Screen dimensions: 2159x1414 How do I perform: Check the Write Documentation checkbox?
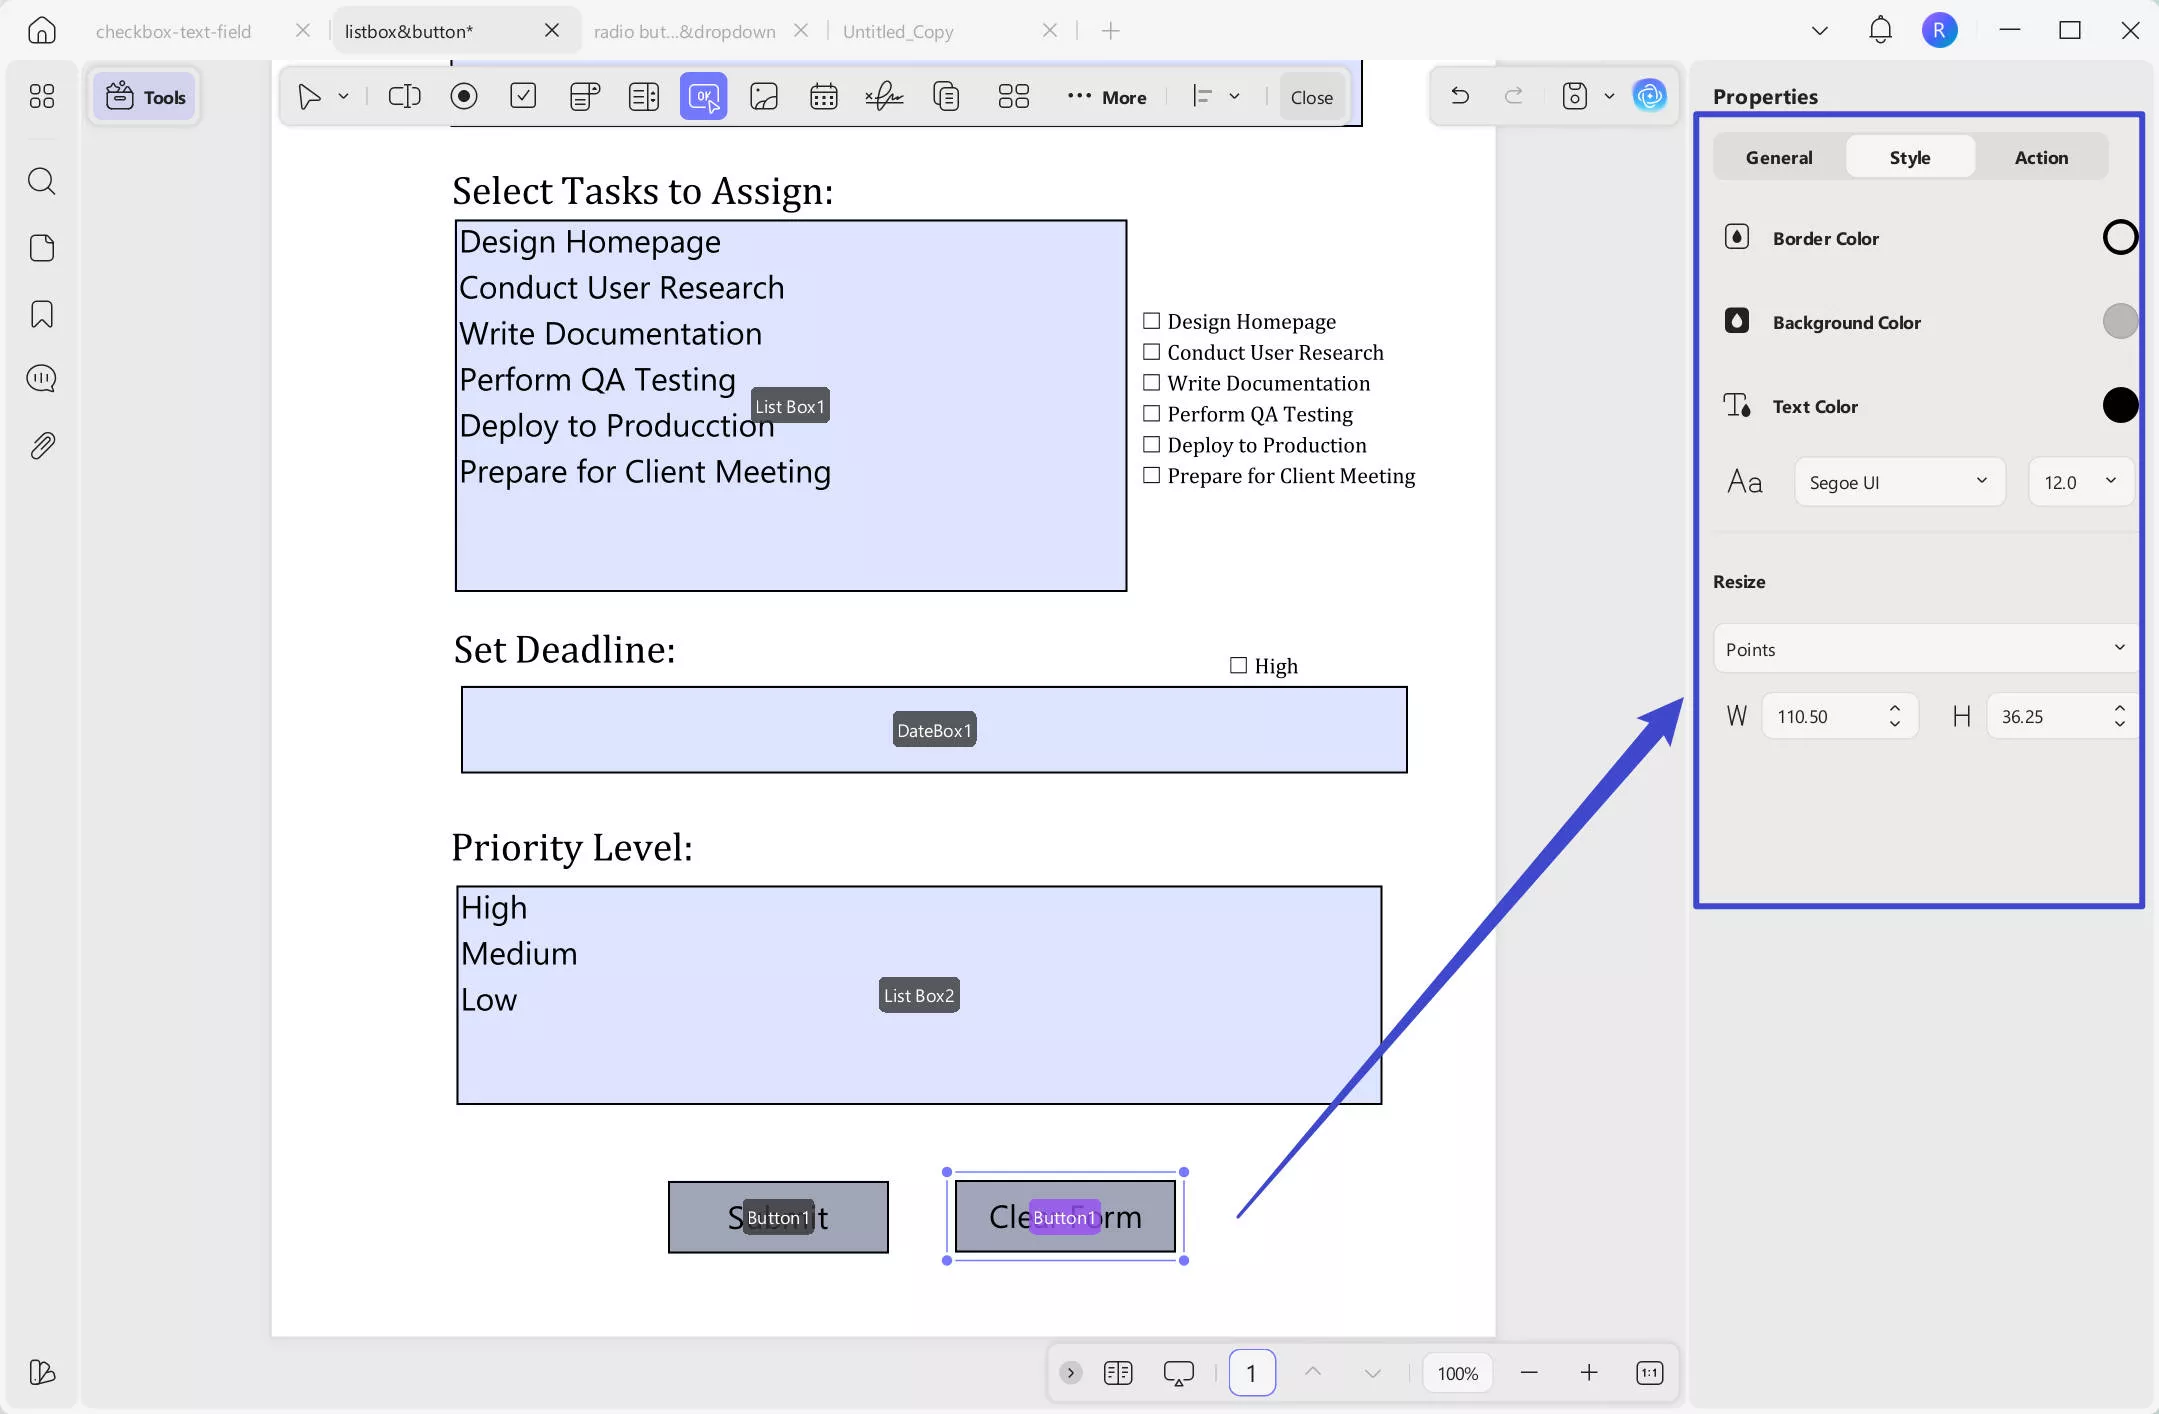pos(1152,383)
